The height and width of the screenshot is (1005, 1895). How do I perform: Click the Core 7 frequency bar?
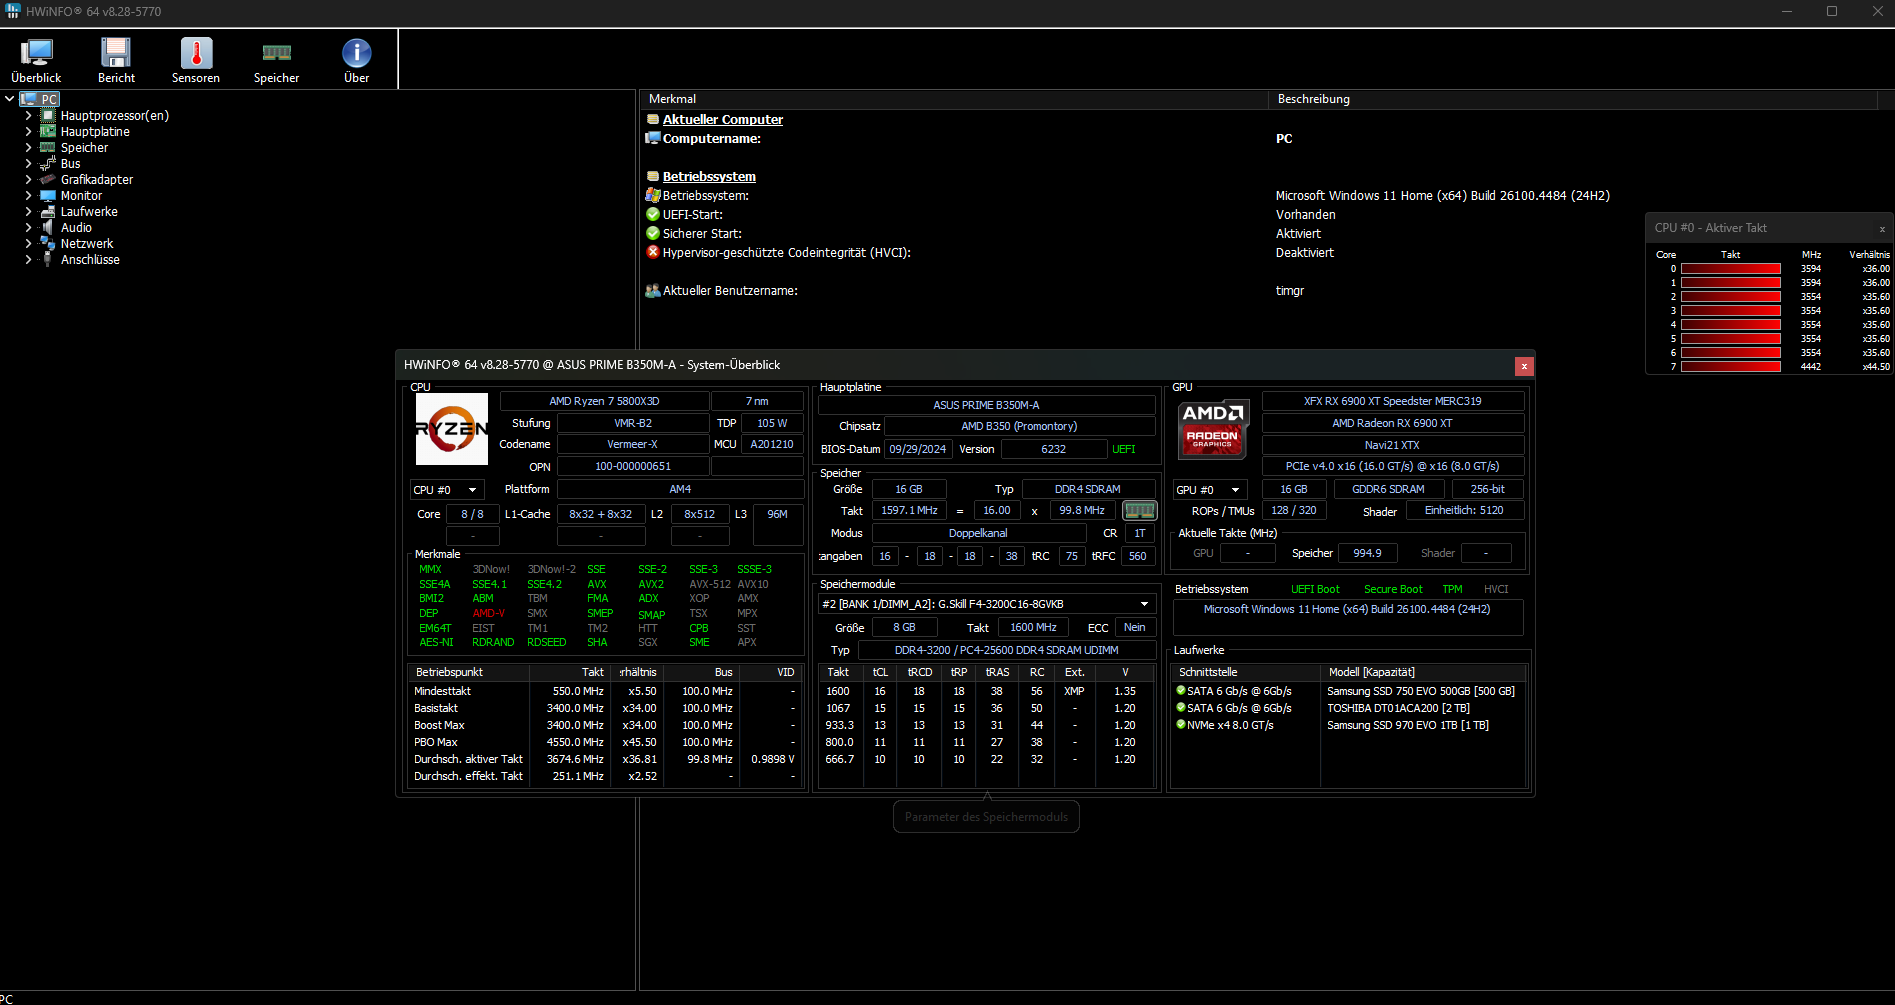[1731, 367]
